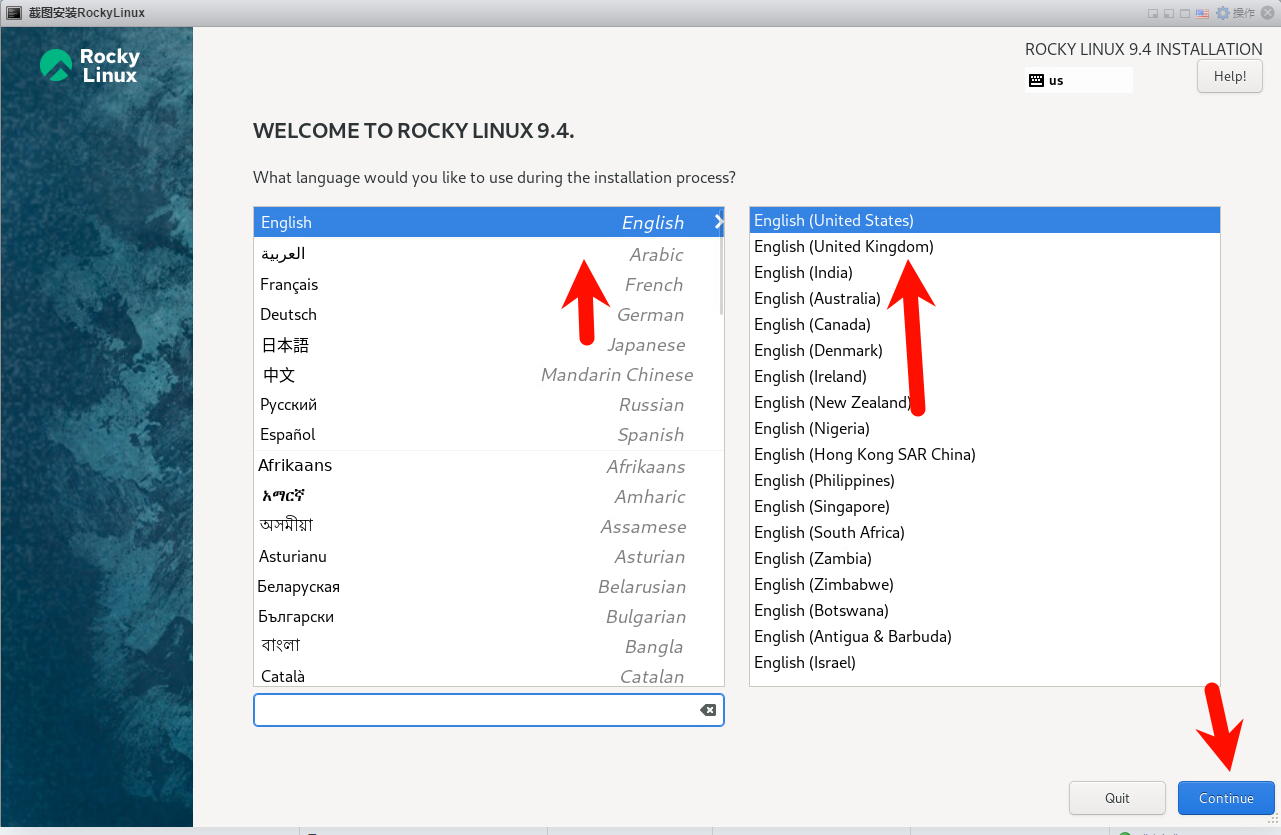Choose English (Canada) locale
The width and height of the screenshot is (1281, 835).
tap(985, 324)
